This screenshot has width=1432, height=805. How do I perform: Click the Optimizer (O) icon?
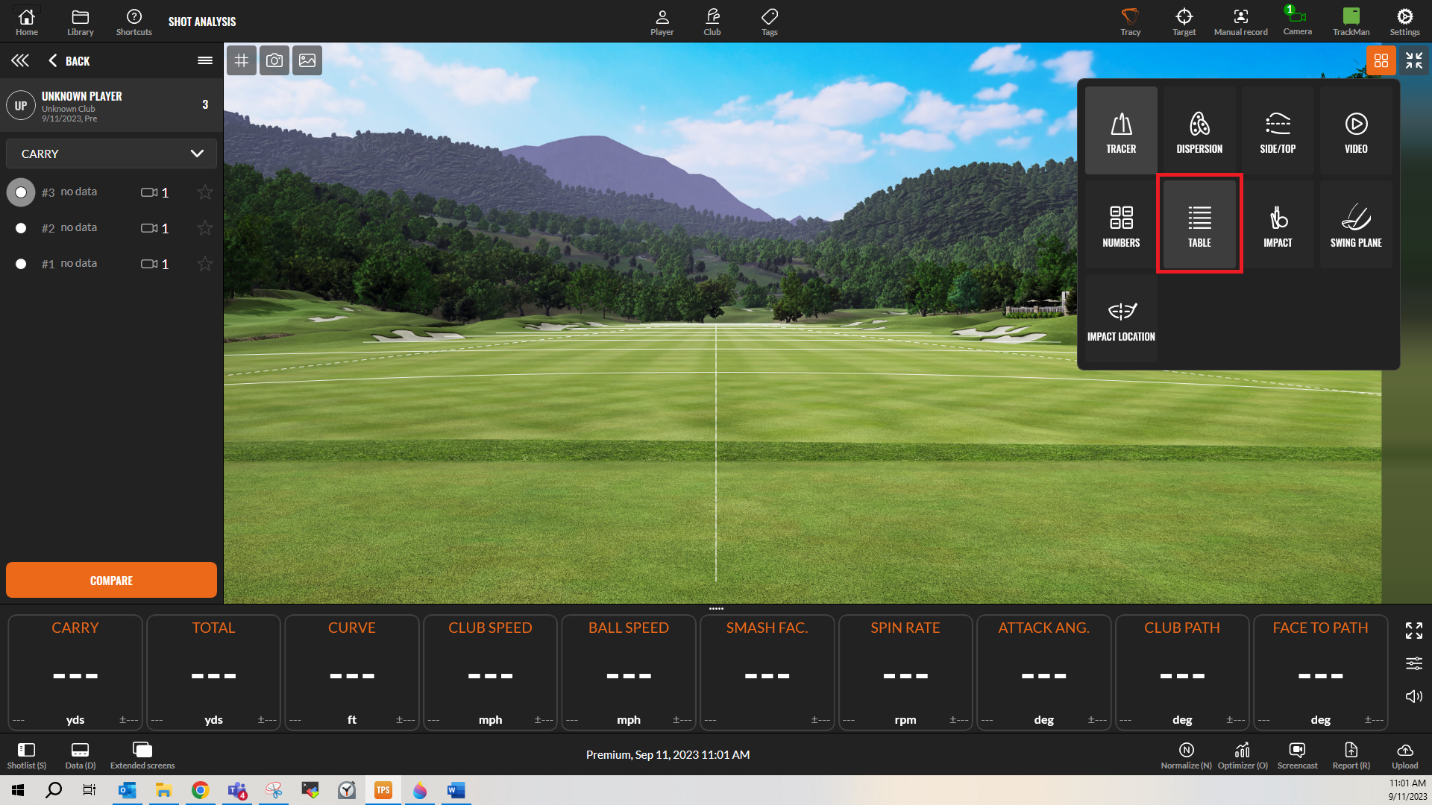point(1242,754)
